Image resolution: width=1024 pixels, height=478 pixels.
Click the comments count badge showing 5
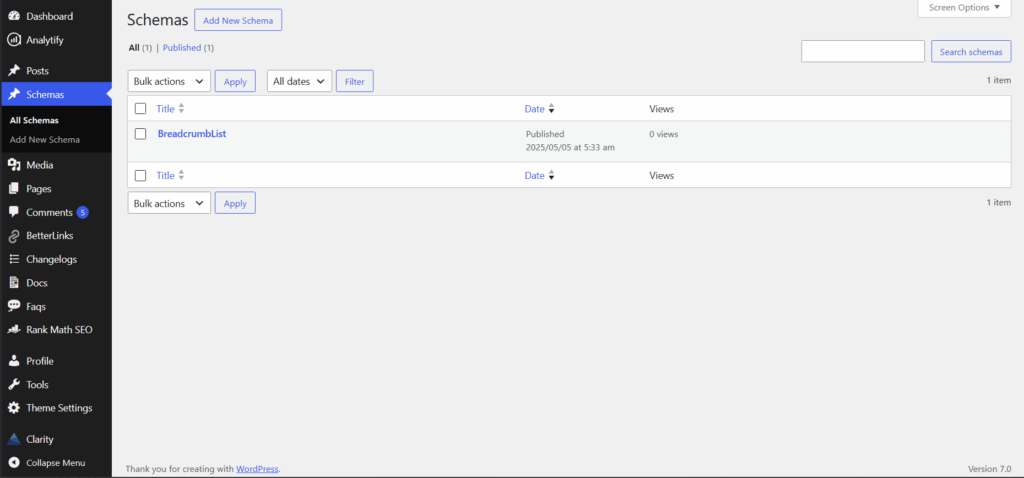coord(82,212)
